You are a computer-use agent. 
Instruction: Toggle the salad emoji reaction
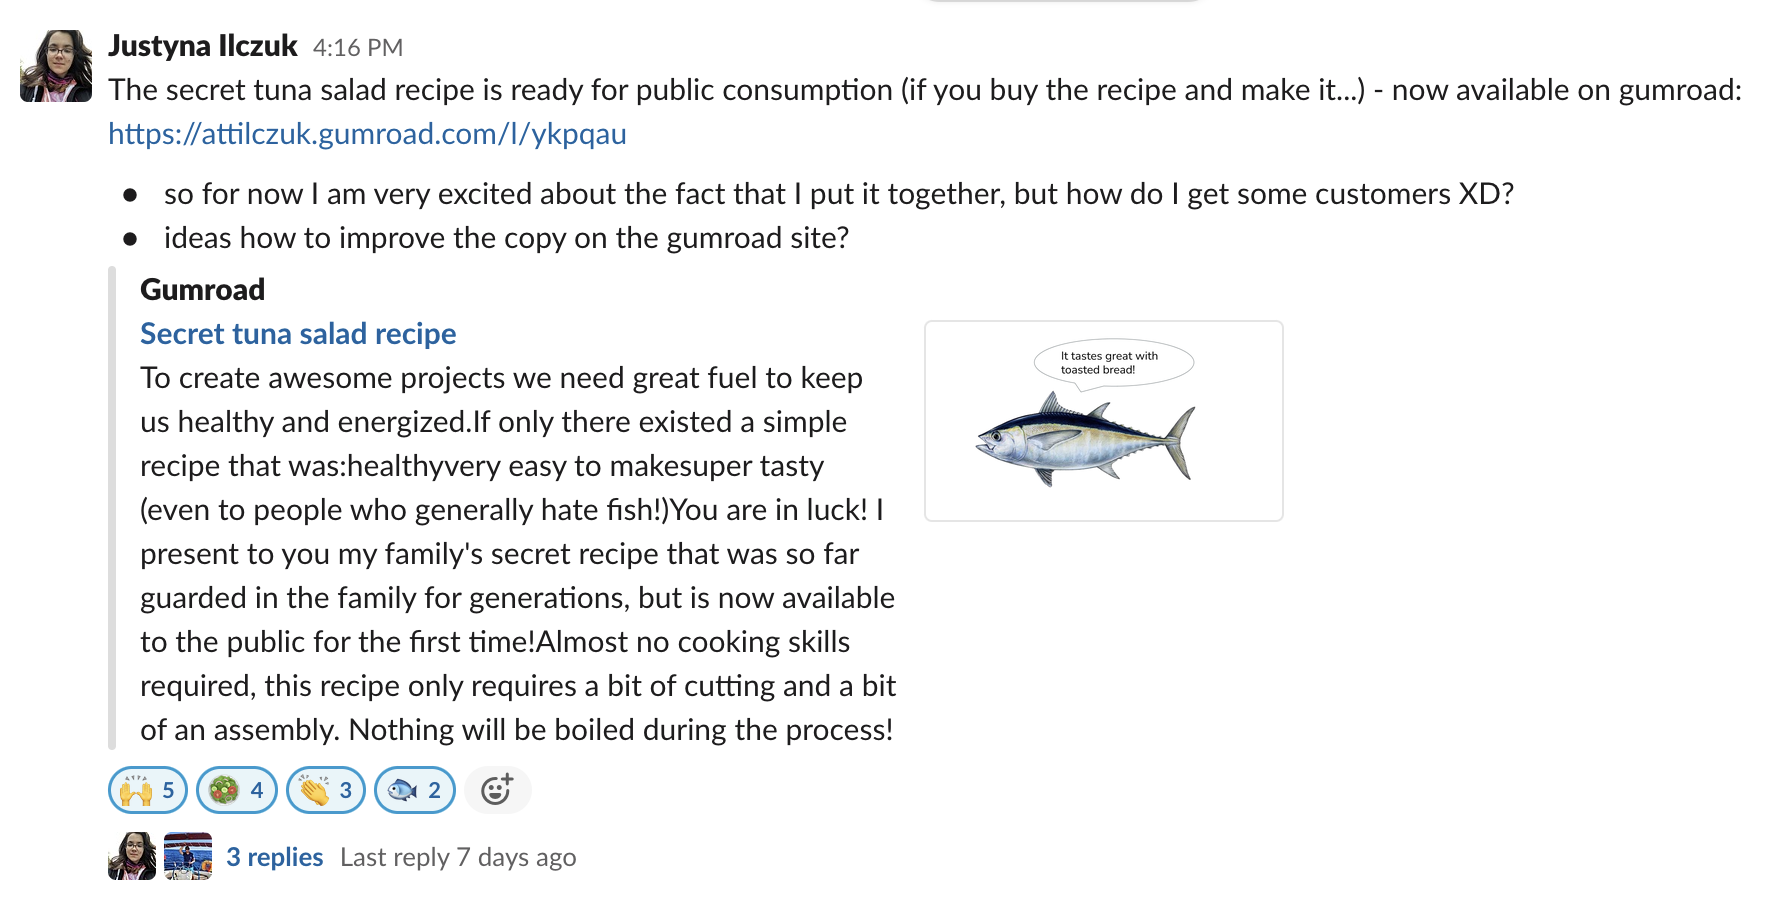tap(236, 790)
